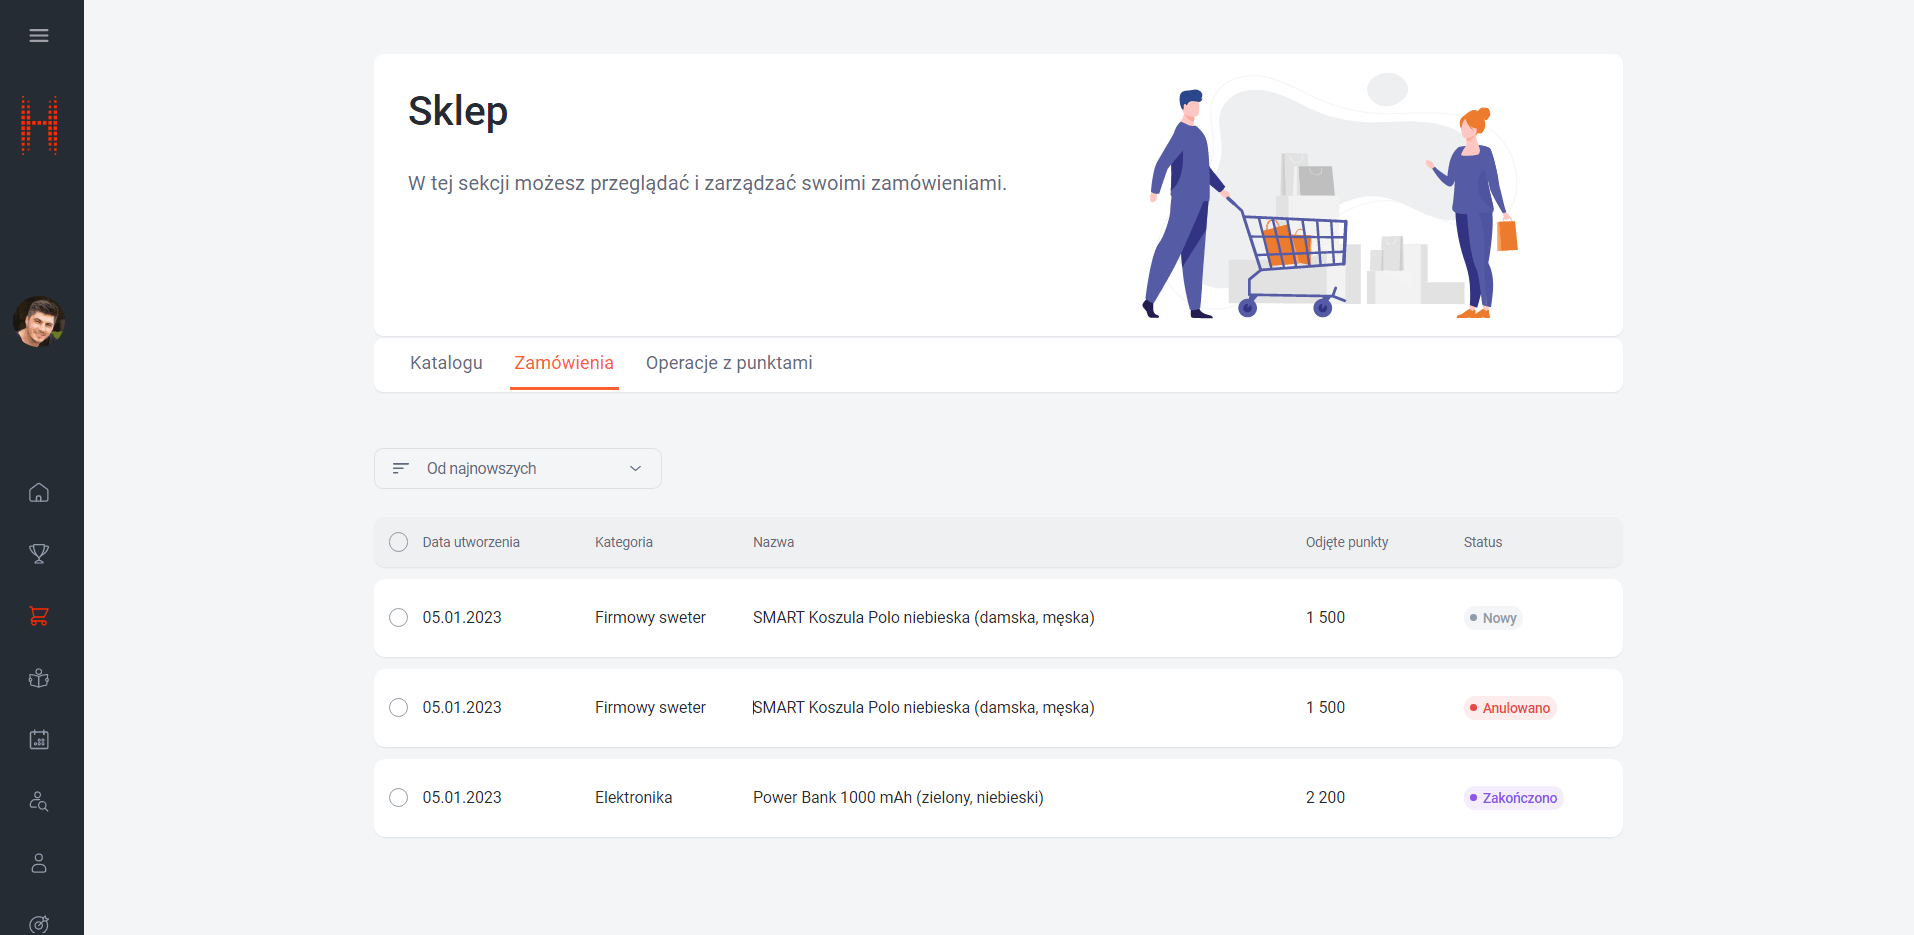Open the calendar icon in sidebar
This screenshot has width=1914, height=935.
click(39, 740)
